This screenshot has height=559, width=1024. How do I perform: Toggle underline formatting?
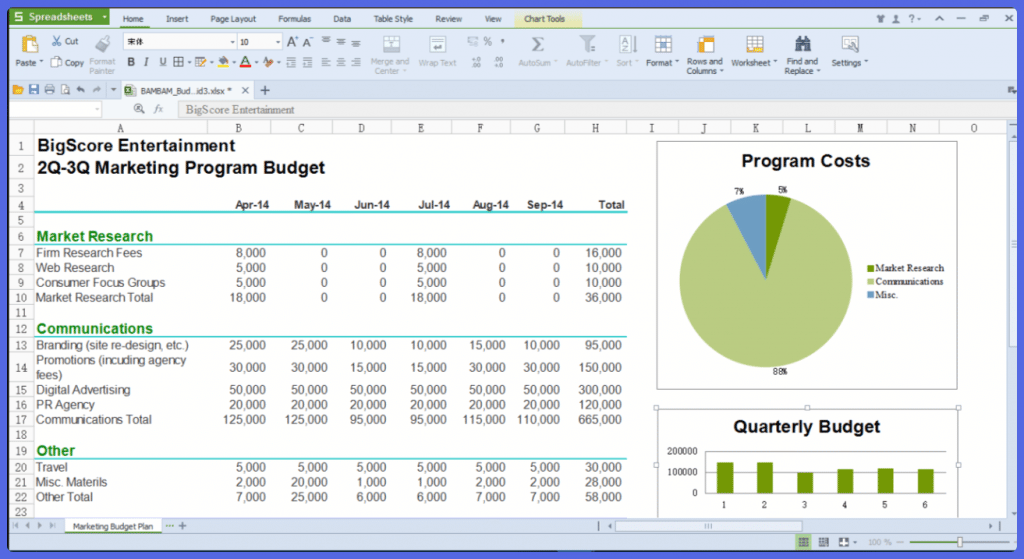pos(162,62)
